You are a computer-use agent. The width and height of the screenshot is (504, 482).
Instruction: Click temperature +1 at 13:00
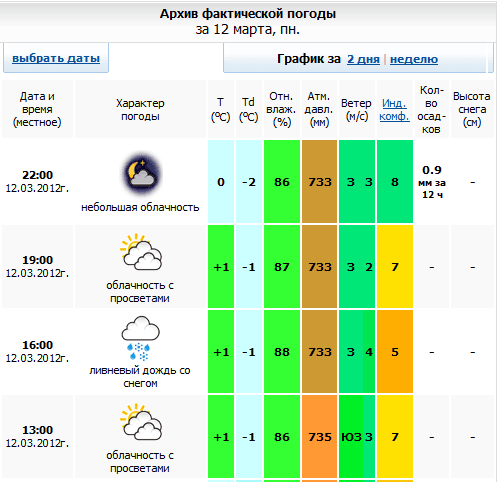(x=221, y=437)
